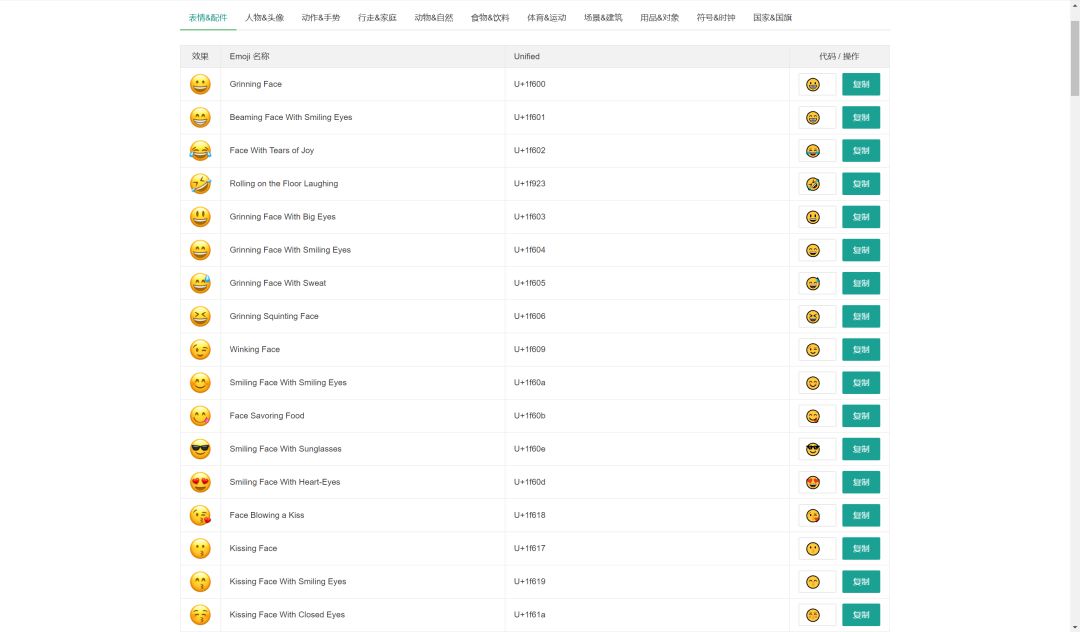This screenshot has width=1080, height=632.
Task: Click the Face Blowing a Kiss emoji
Action: pos(200,515)
